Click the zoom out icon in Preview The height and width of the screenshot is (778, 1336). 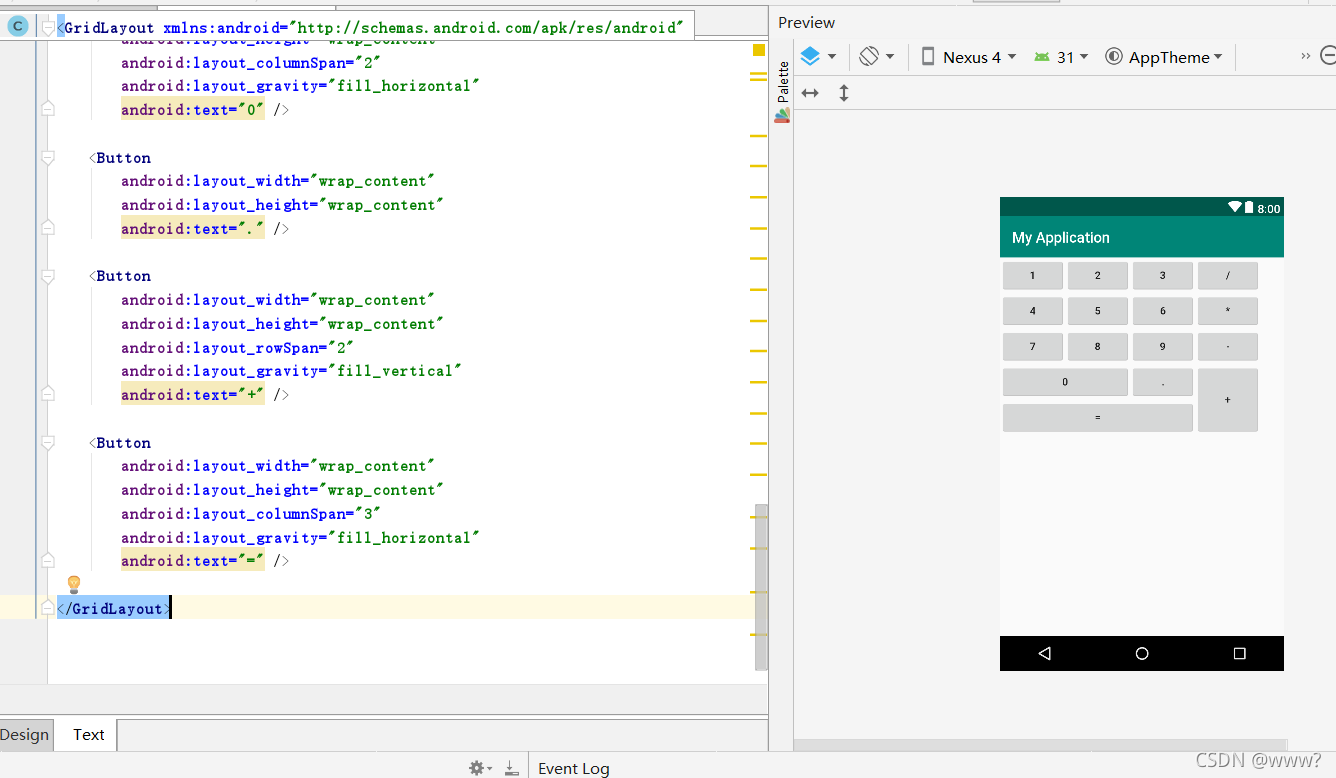[x=1328, y=56]
